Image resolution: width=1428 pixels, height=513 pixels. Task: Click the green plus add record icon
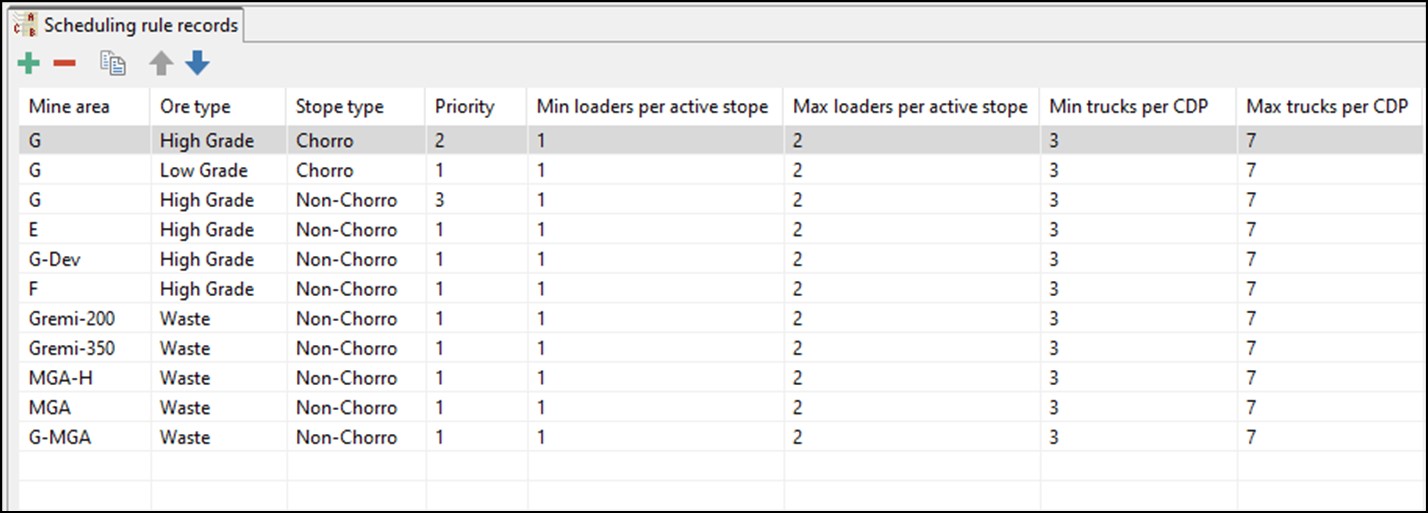tap(29, 64)
